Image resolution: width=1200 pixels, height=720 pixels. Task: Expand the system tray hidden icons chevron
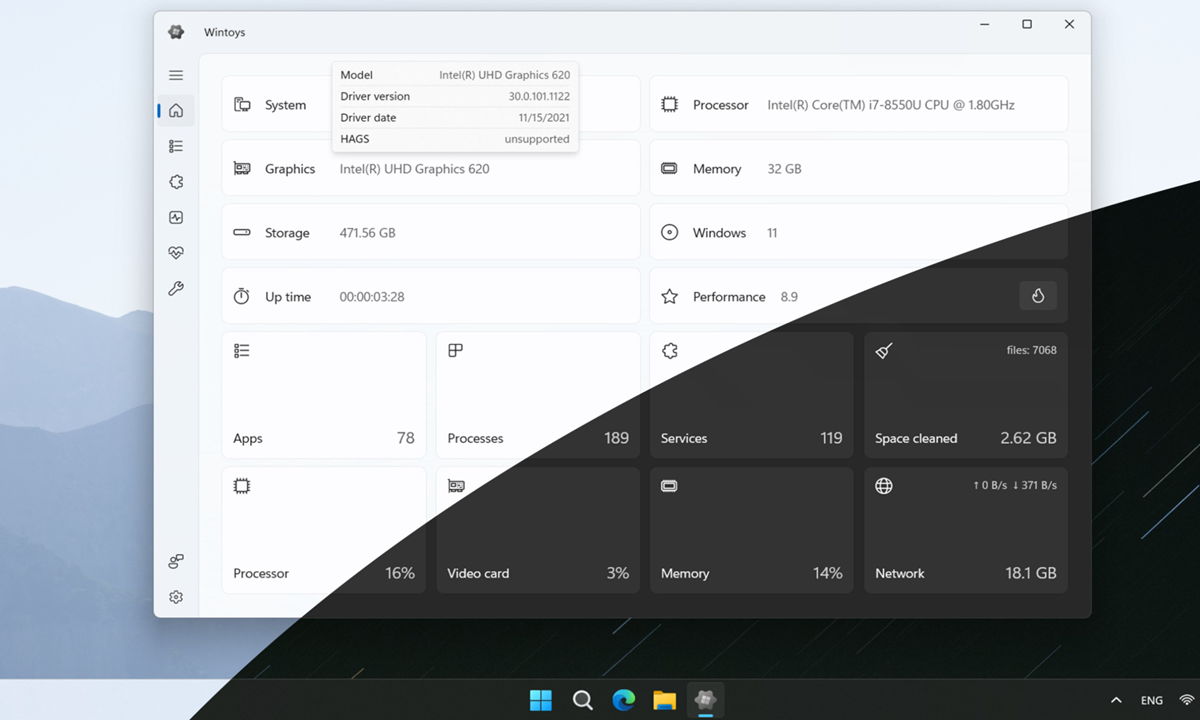1117,701
